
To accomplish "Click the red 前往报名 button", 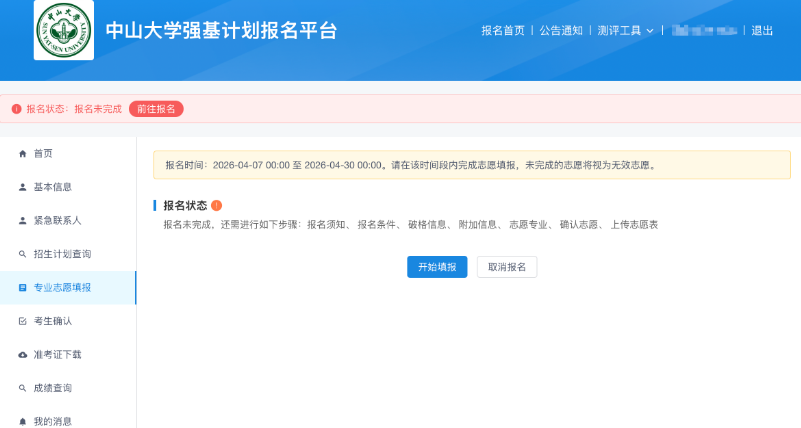I will pos(156,109).
